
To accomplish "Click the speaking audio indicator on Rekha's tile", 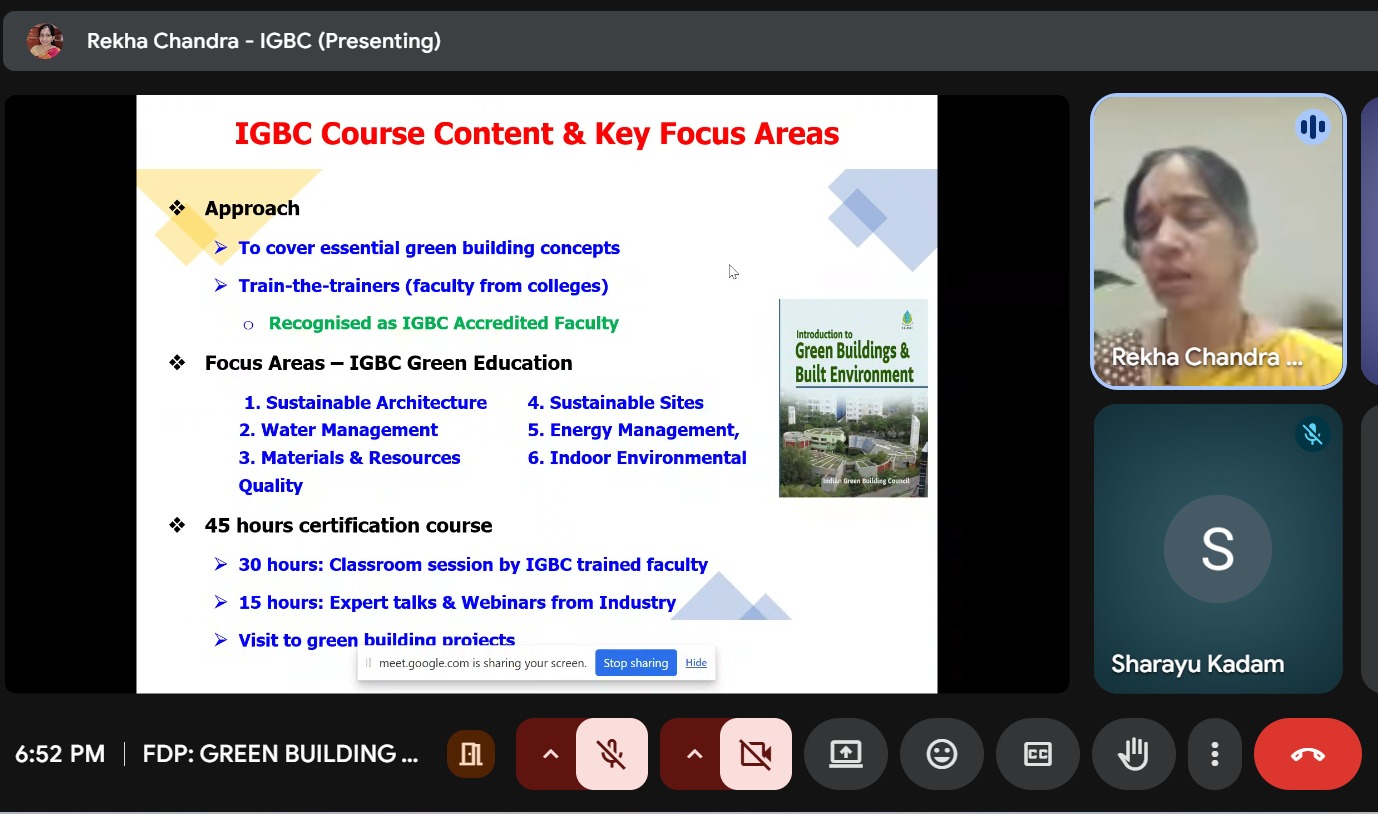I will (x=1312, y=127).
